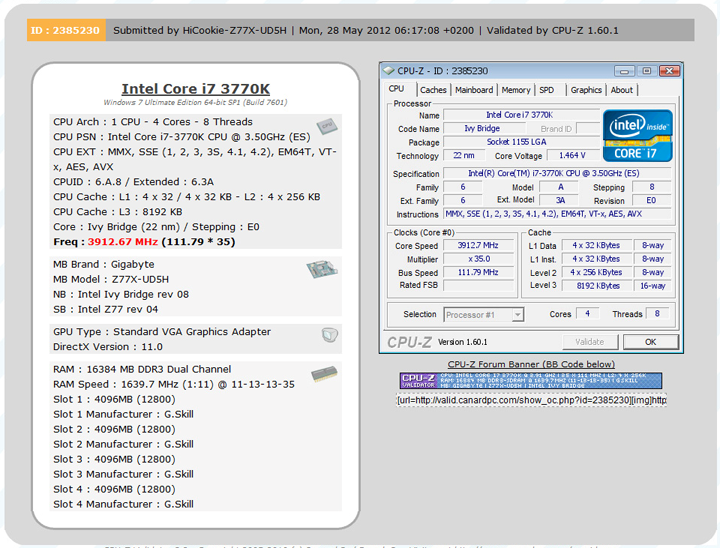Click the OK button in CPU-Z

[x=650, y=342]
